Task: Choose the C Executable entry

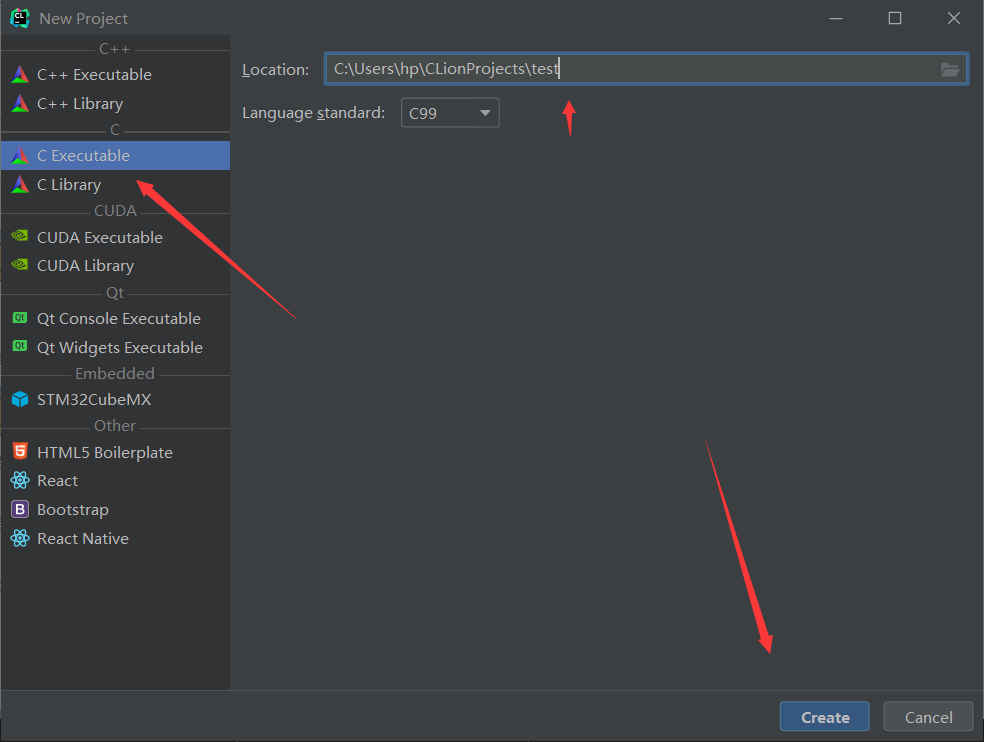Action: [x=115, y=156]
